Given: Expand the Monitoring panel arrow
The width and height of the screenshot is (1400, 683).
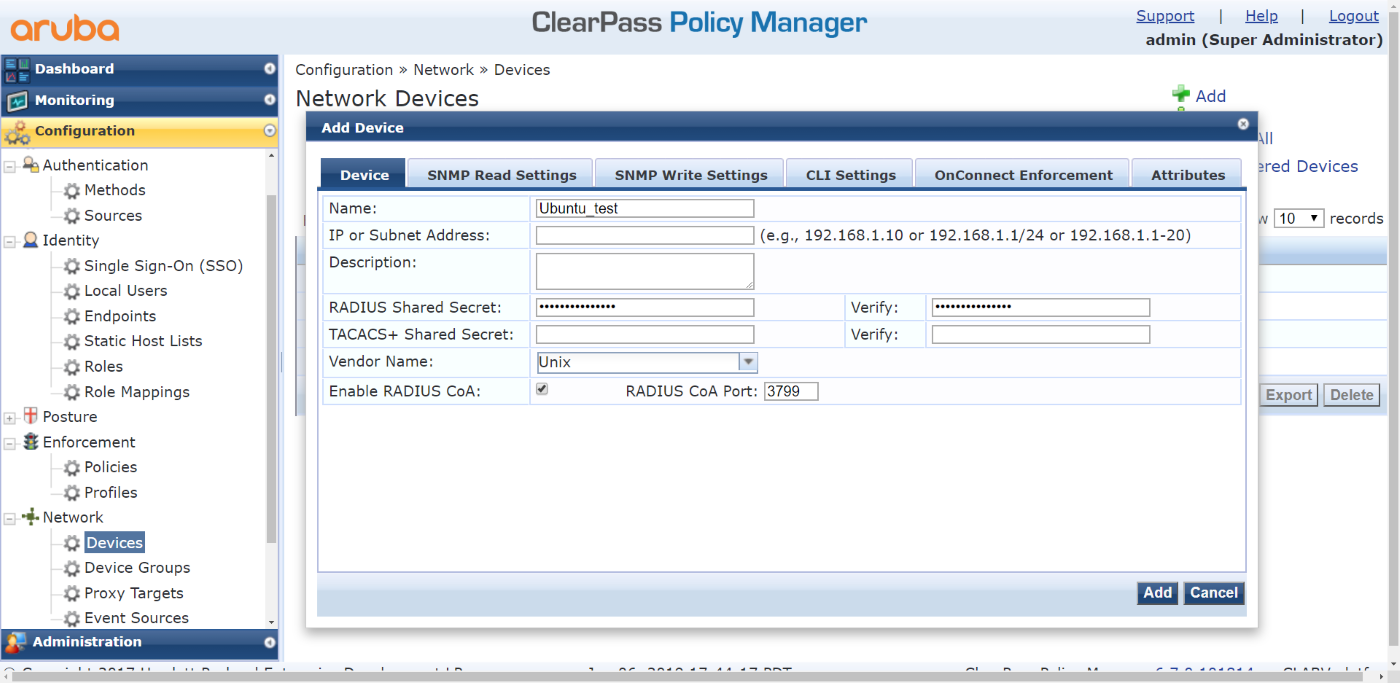Looking at the screenshot, I should 269,100.
